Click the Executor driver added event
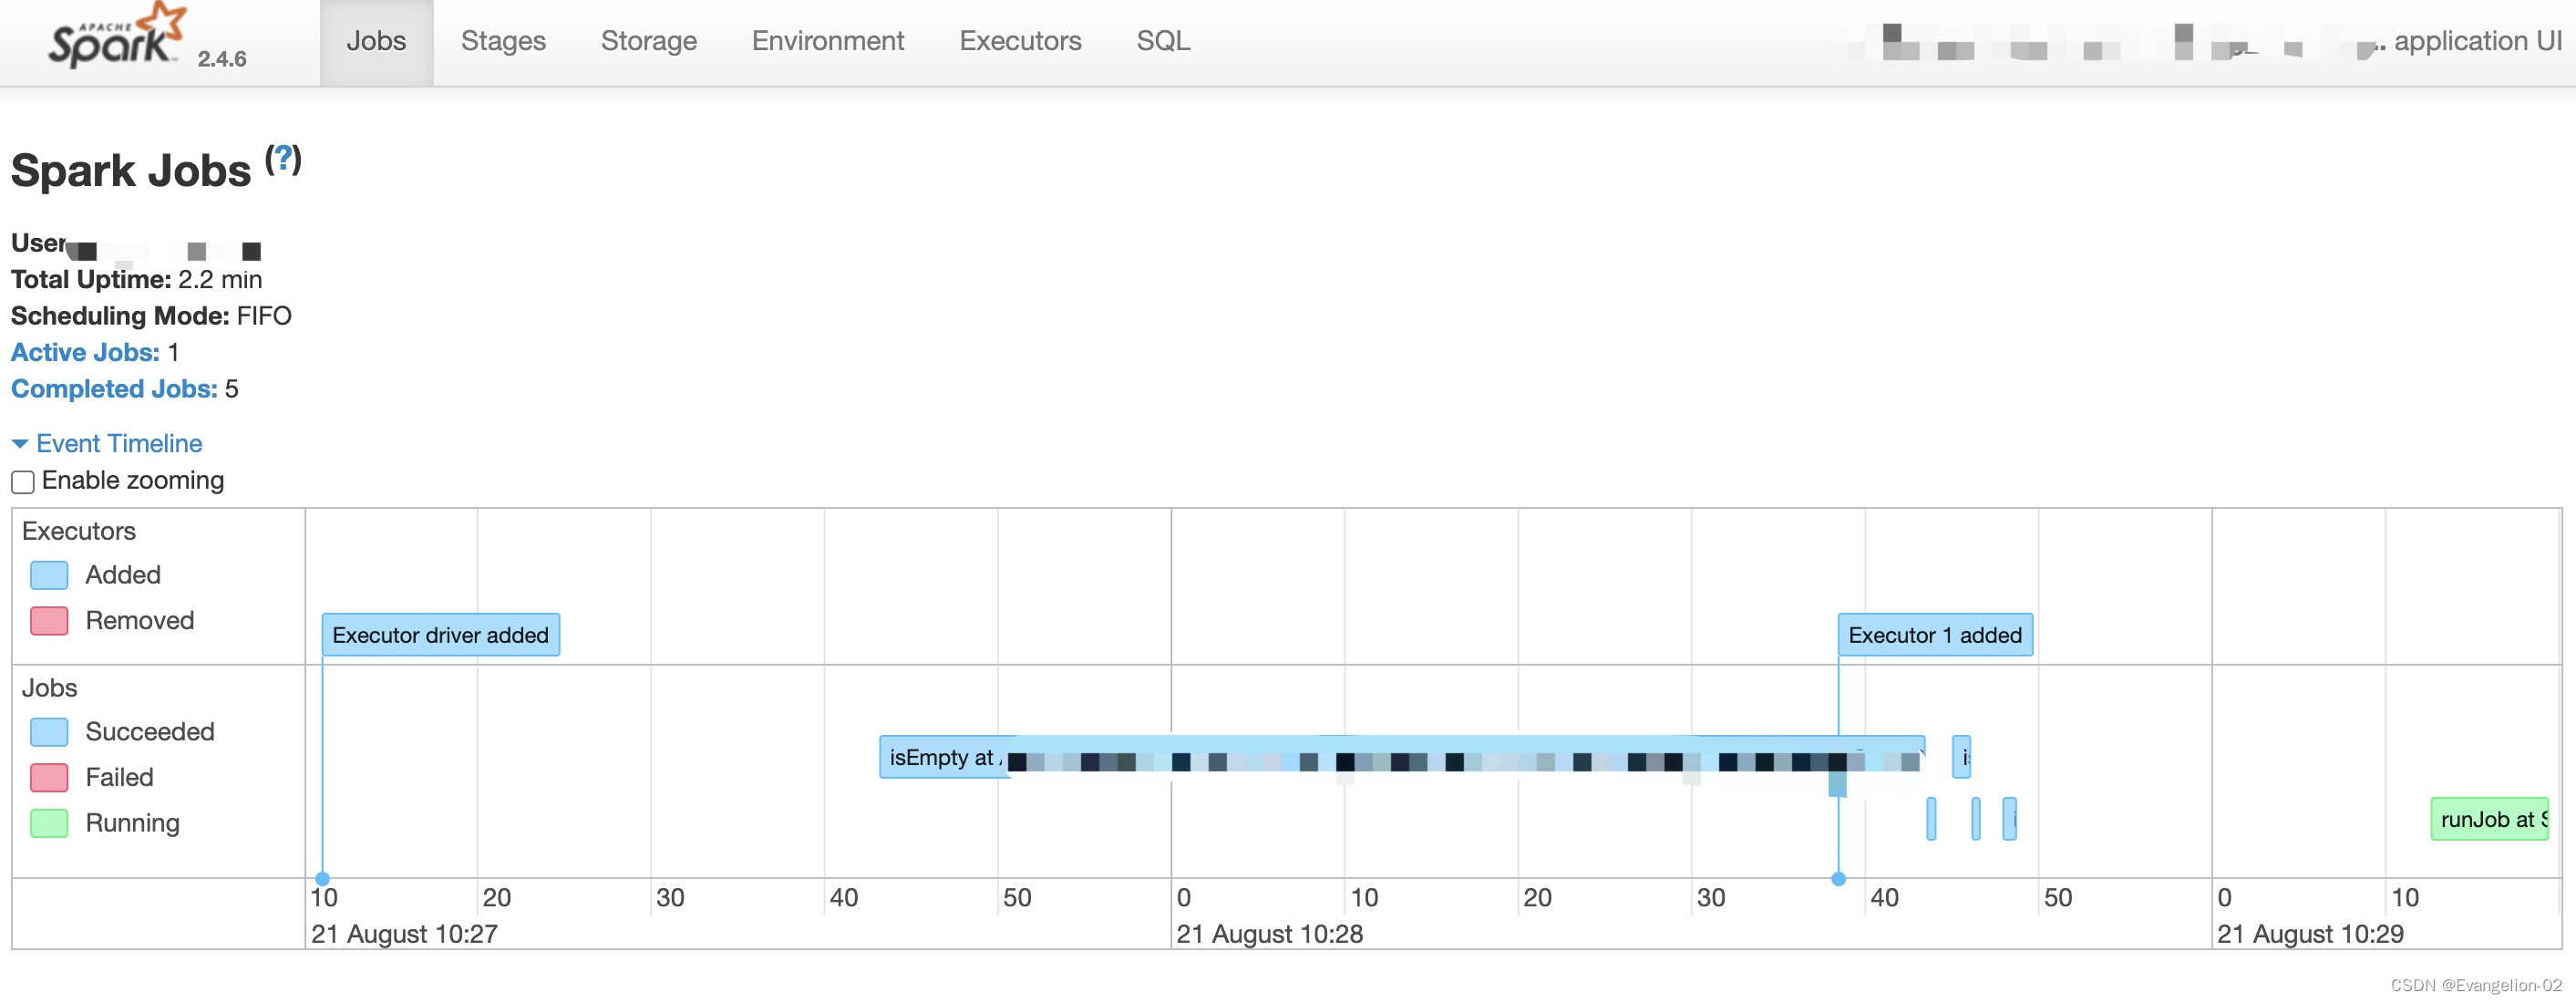Viewport: 2576px width, 1003px height. tap(440, 635)
